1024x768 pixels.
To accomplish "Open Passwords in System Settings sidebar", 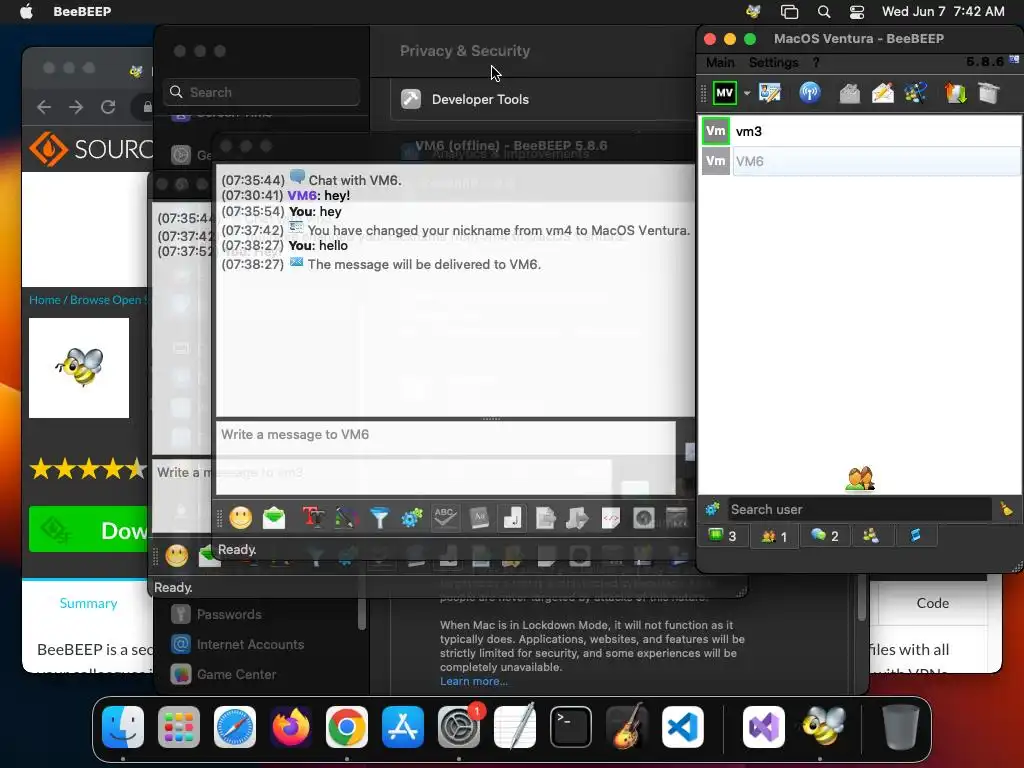I will (229, 615).
